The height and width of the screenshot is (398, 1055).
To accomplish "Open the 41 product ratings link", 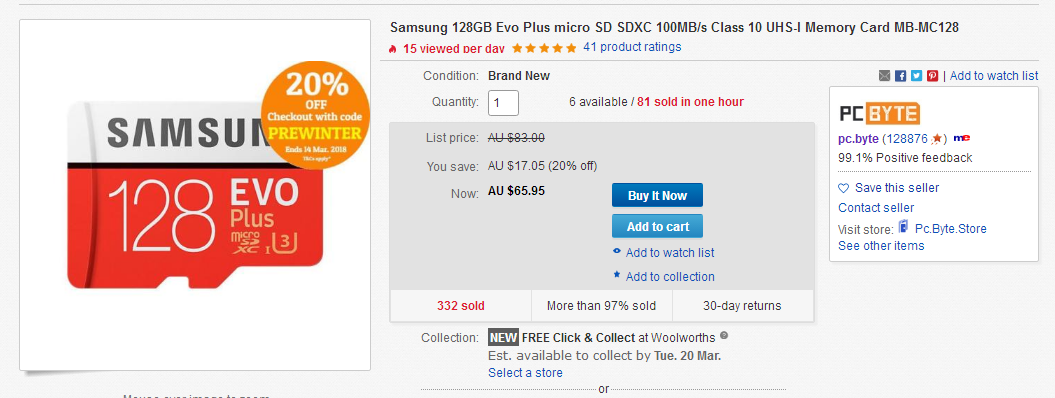I will [x=632, y=47].
